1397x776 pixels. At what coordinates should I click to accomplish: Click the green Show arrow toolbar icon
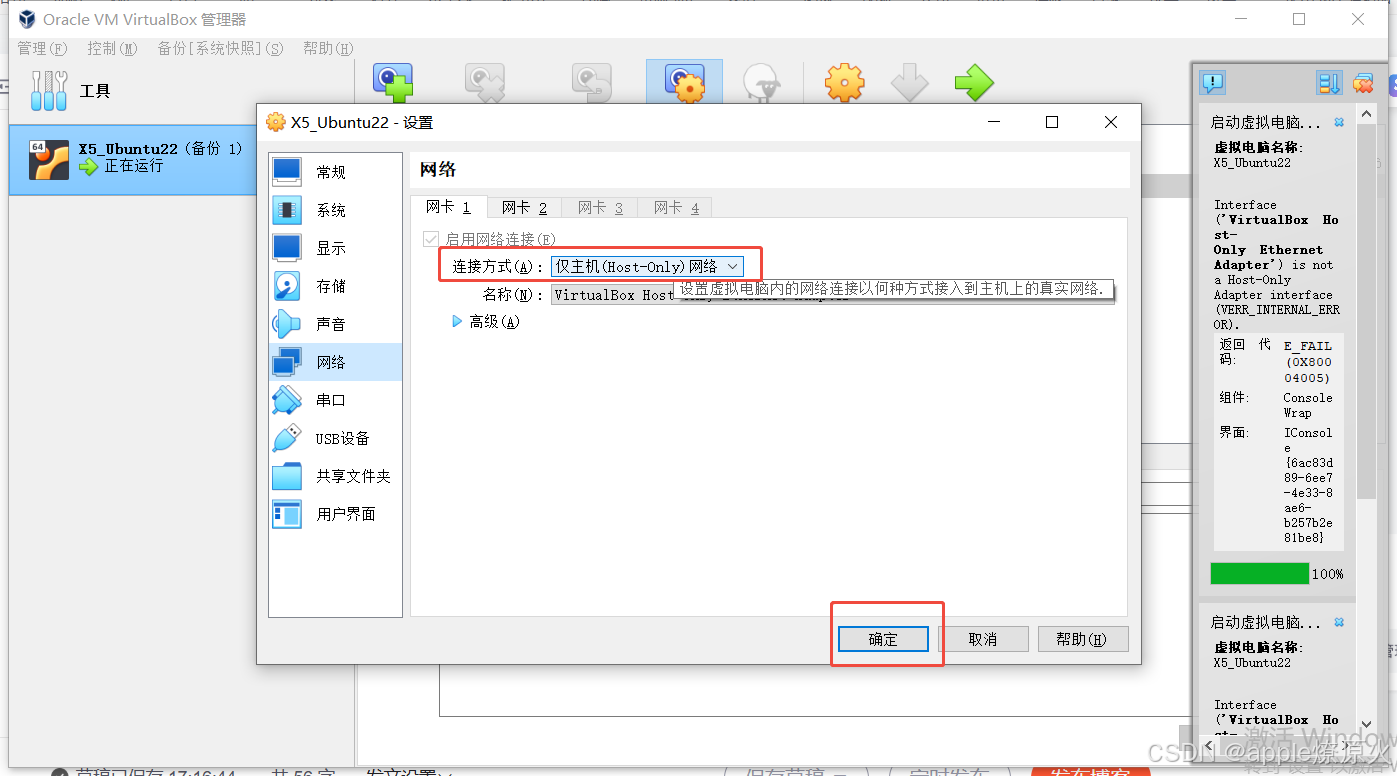click(x=973, y=83)
